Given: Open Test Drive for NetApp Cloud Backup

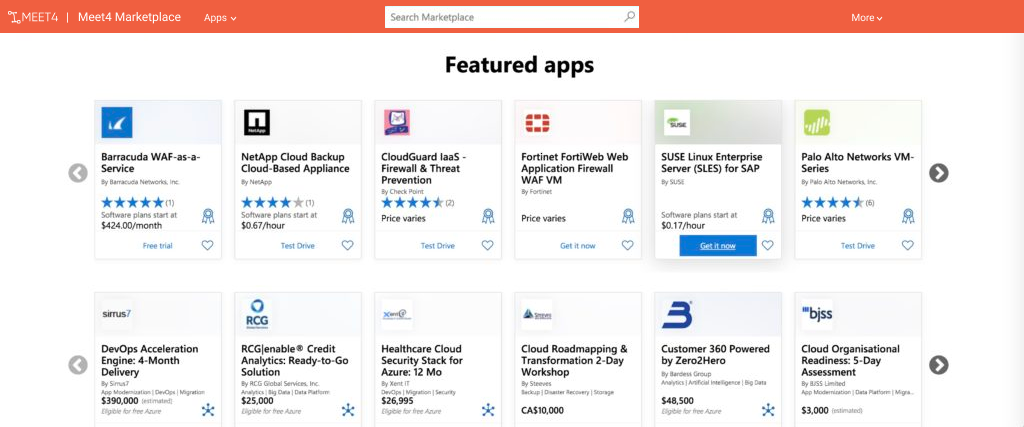Looking at the screenshot, I should [x=298, y=246].
